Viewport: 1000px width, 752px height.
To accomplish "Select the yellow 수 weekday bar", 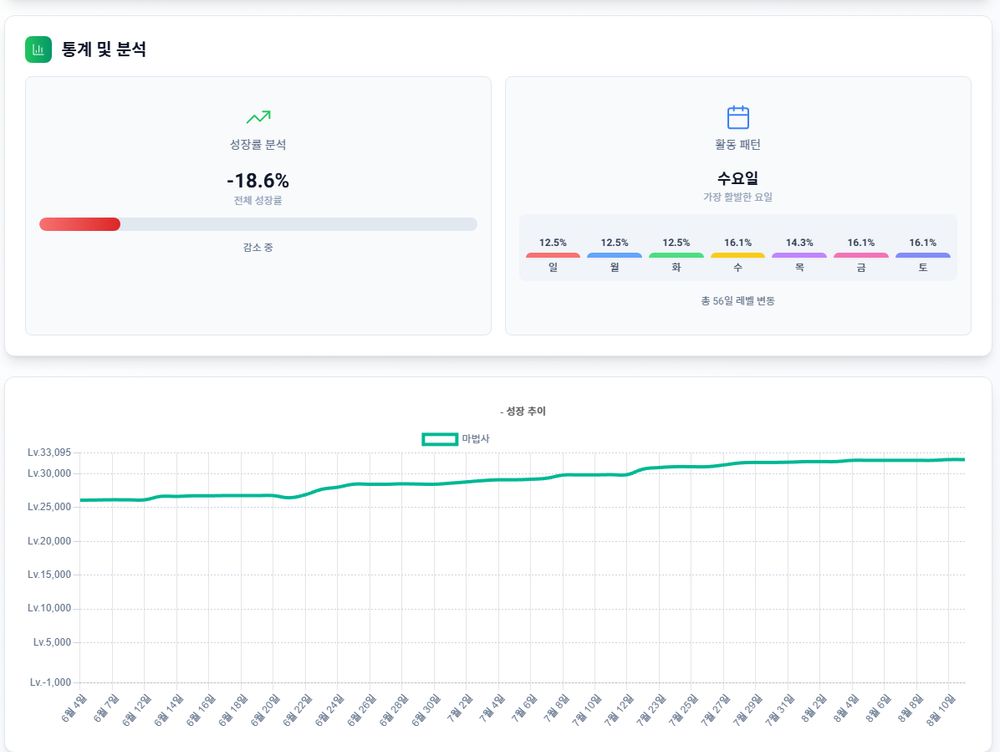I will [738, 256].
